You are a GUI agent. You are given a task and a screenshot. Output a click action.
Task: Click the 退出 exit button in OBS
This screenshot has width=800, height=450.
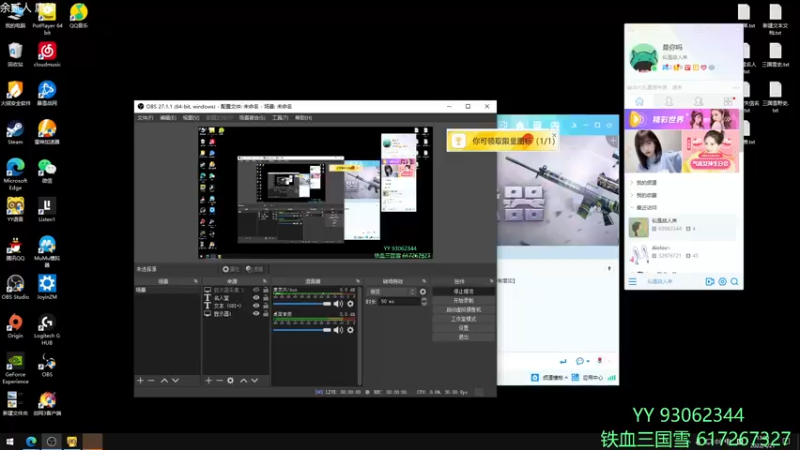(463, 337)
